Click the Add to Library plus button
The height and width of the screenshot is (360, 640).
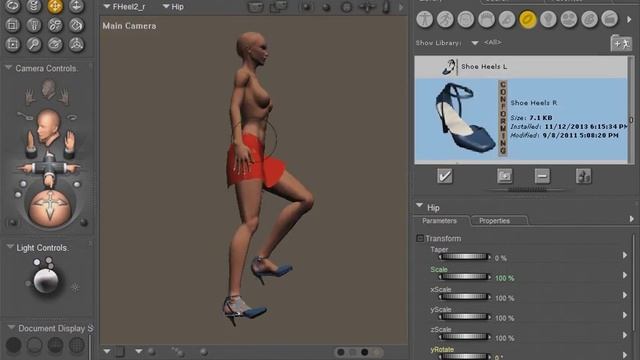tap(504, 176)
